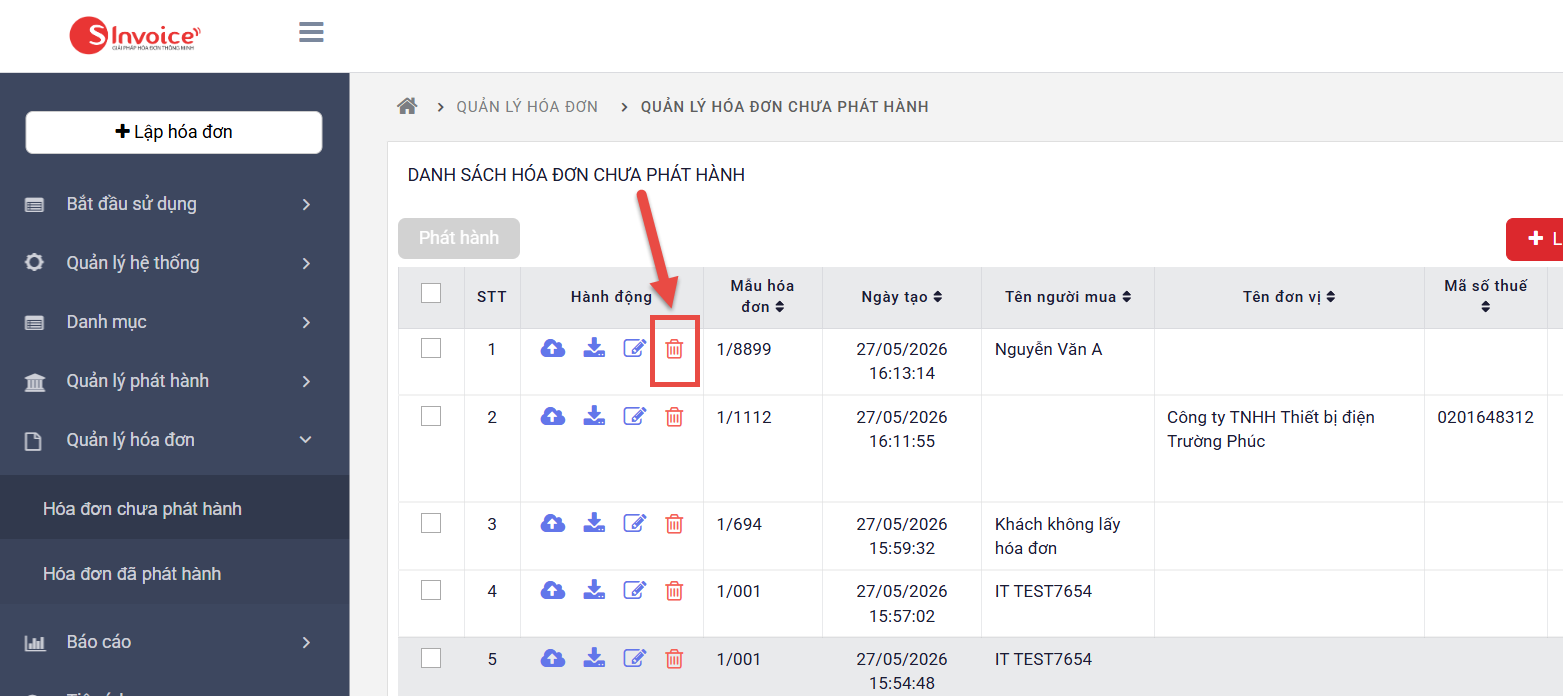Delete invoice 1/1112 in row 2
The width and height of the screenshot is (1563, 696).
click(x=675, y=417)
